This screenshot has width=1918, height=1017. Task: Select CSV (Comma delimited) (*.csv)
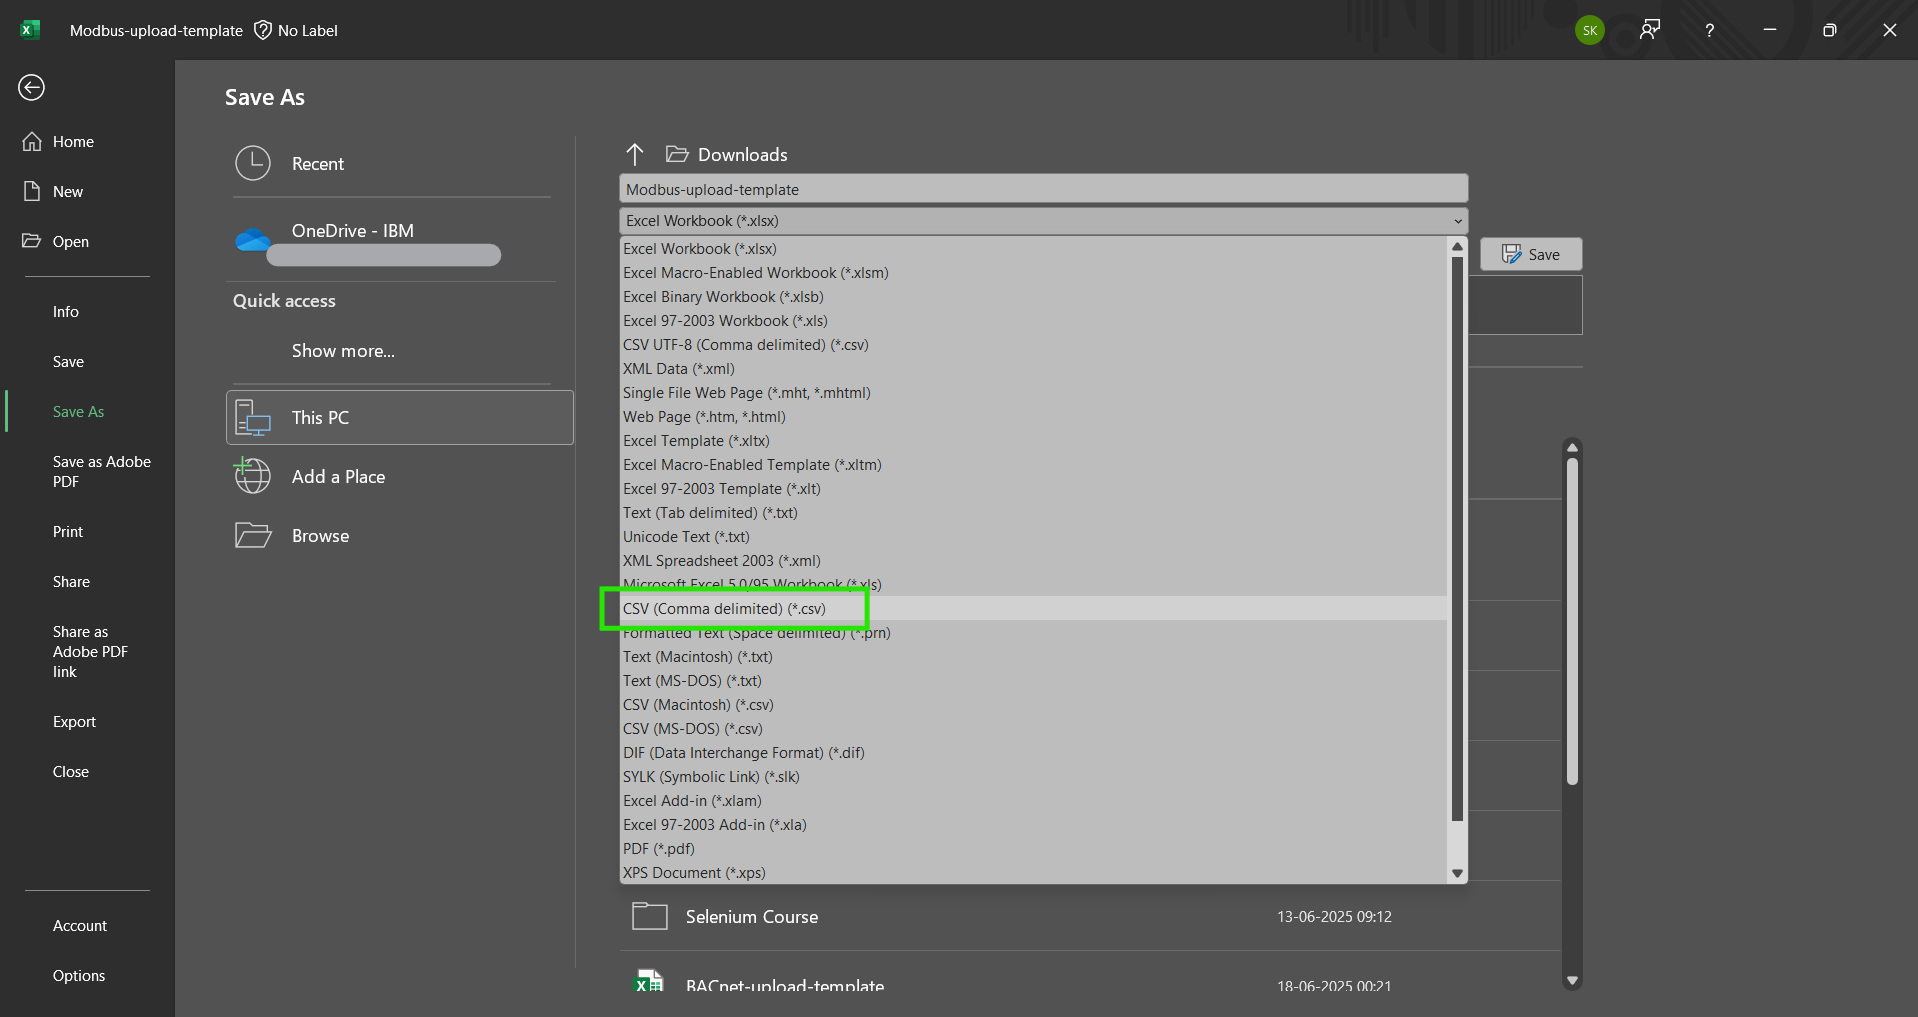(1033, 609)
